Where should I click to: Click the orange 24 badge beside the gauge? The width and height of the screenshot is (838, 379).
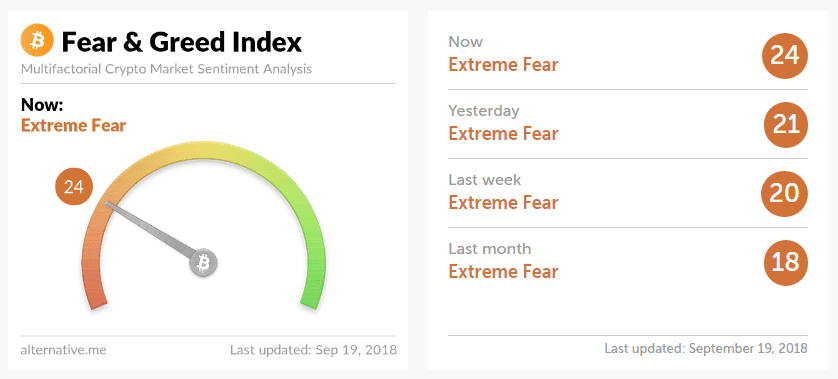point(74,187)
